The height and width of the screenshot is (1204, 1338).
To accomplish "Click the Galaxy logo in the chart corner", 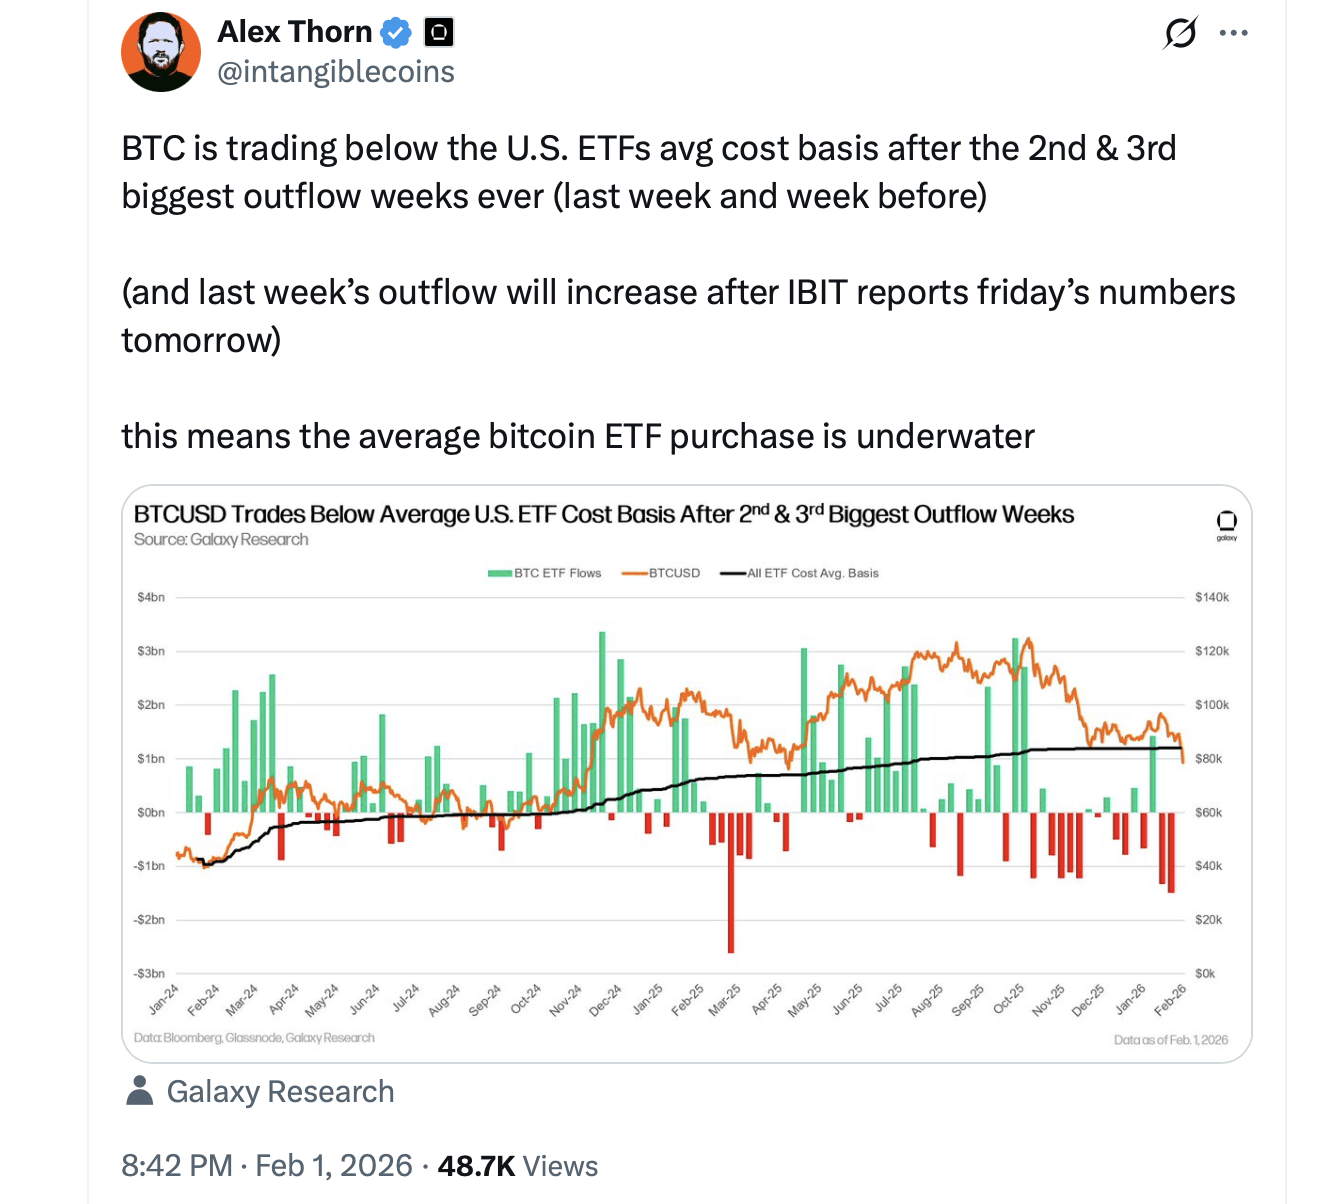I will click(x=1226, y=523).
